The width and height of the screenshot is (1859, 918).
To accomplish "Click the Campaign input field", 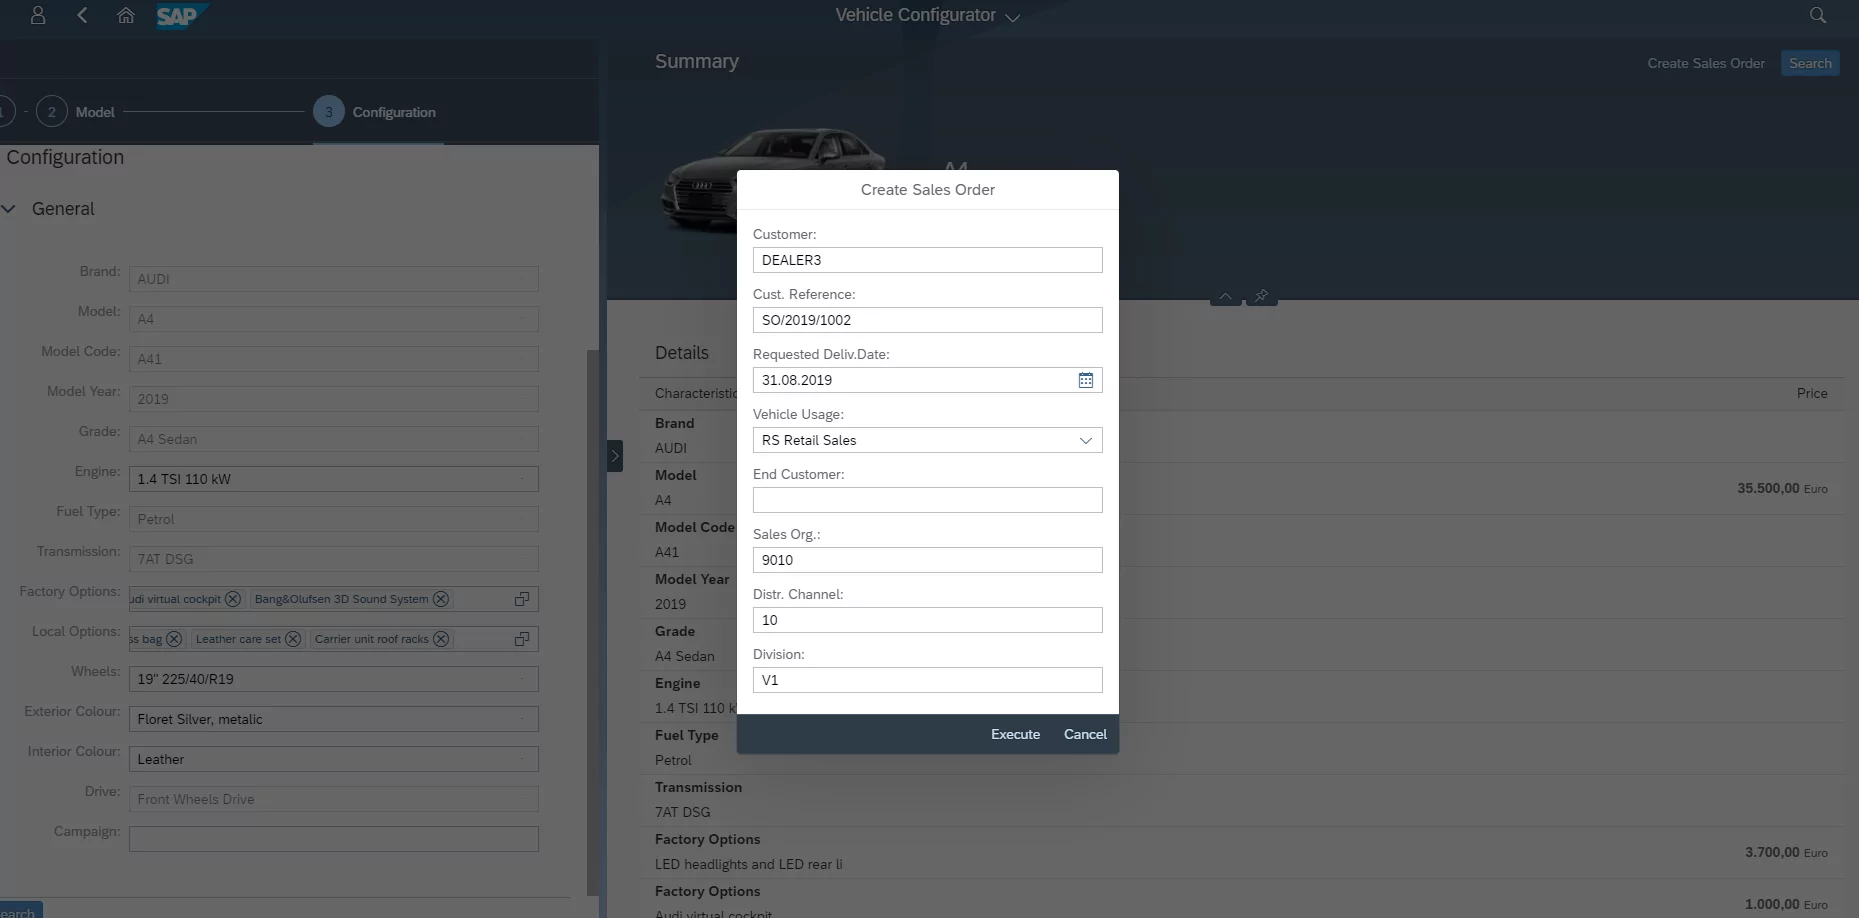I will [333, 839].
